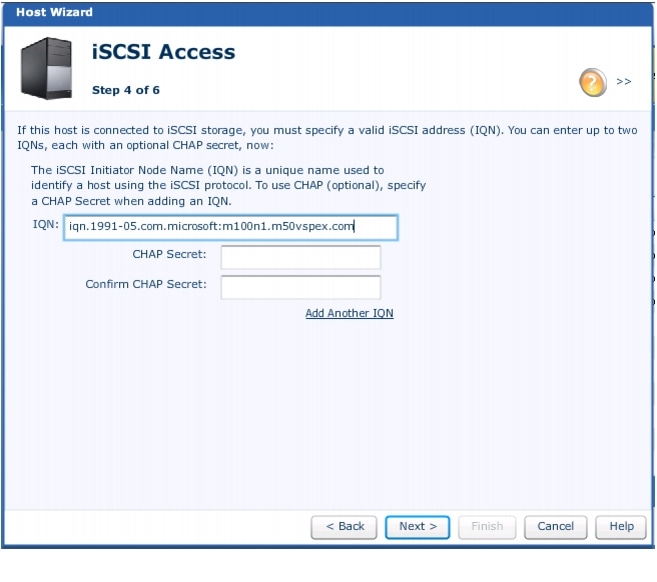This screenshot has width=657, height=582.
Task: Open Help from the bottom button bar
Action: [621, 527]
